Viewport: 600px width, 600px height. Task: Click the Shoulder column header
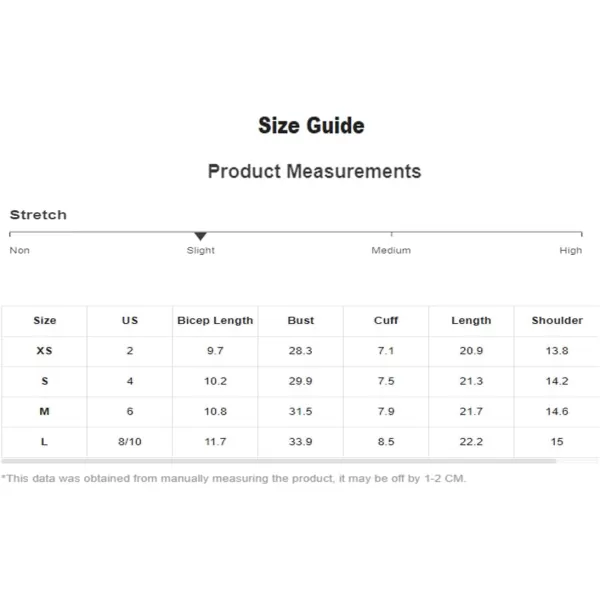[557, 320]
